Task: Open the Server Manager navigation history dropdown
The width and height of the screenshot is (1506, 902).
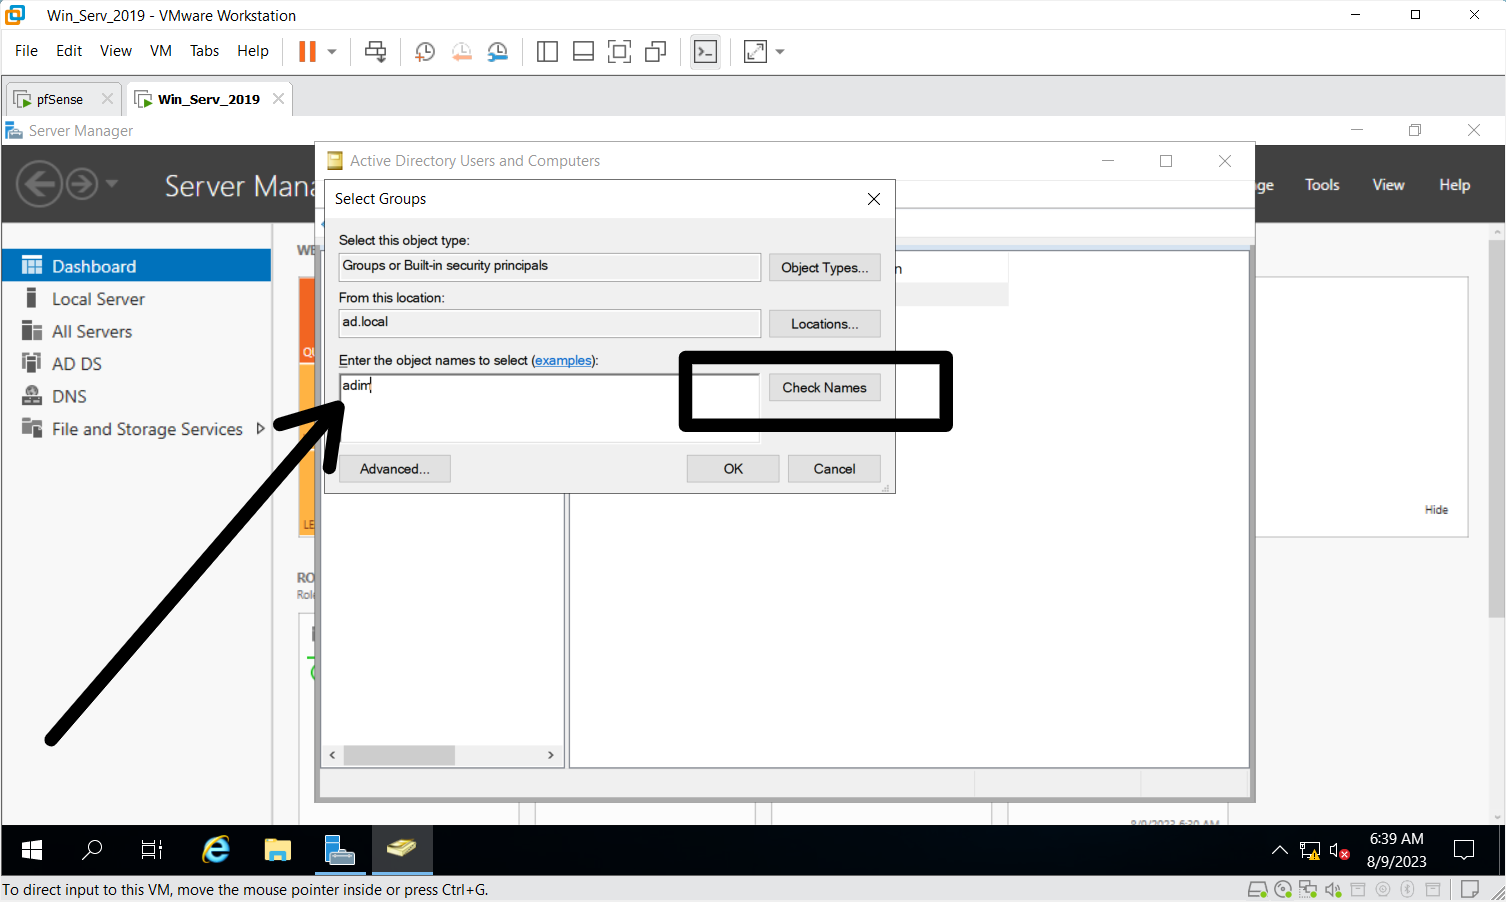Action: [x=111, y=184]
